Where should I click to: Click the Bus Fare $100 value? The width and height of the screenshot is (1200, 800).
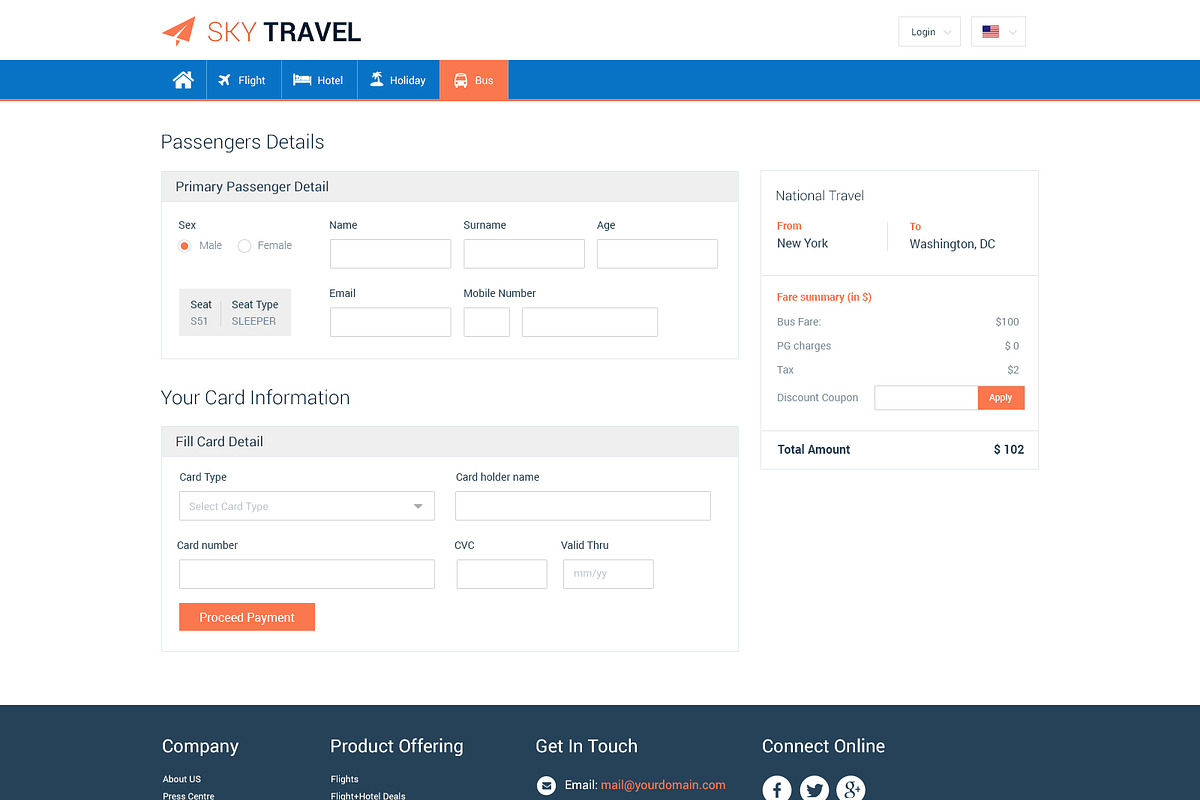click(1007, 322)
